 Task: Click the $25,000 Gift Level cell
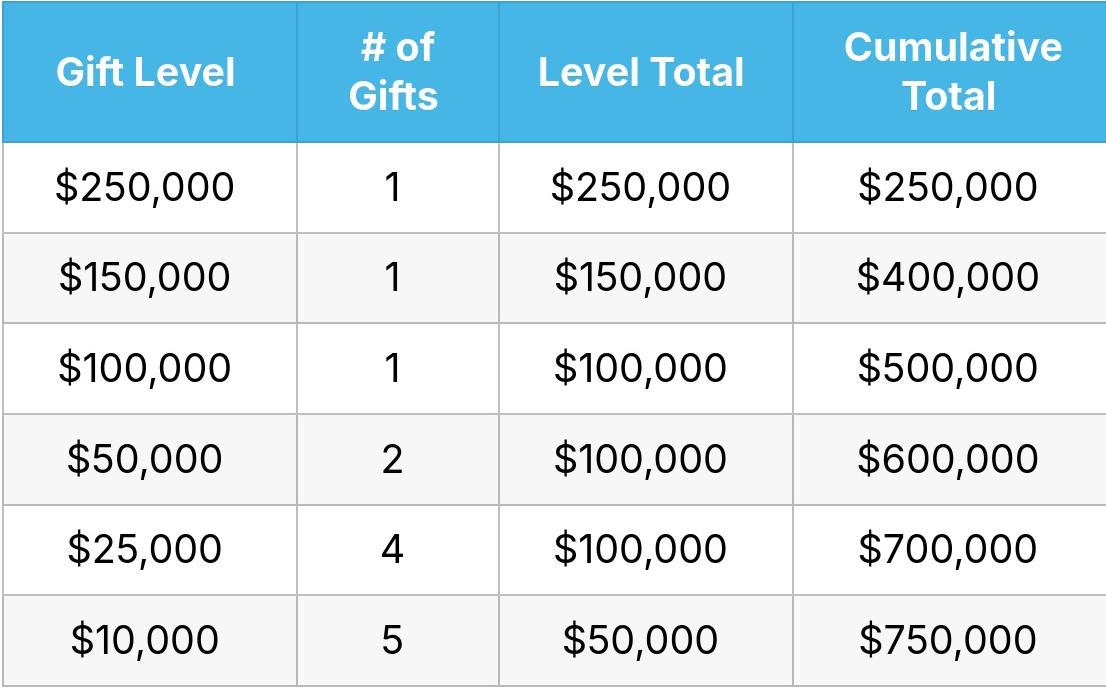click(146, 549)
